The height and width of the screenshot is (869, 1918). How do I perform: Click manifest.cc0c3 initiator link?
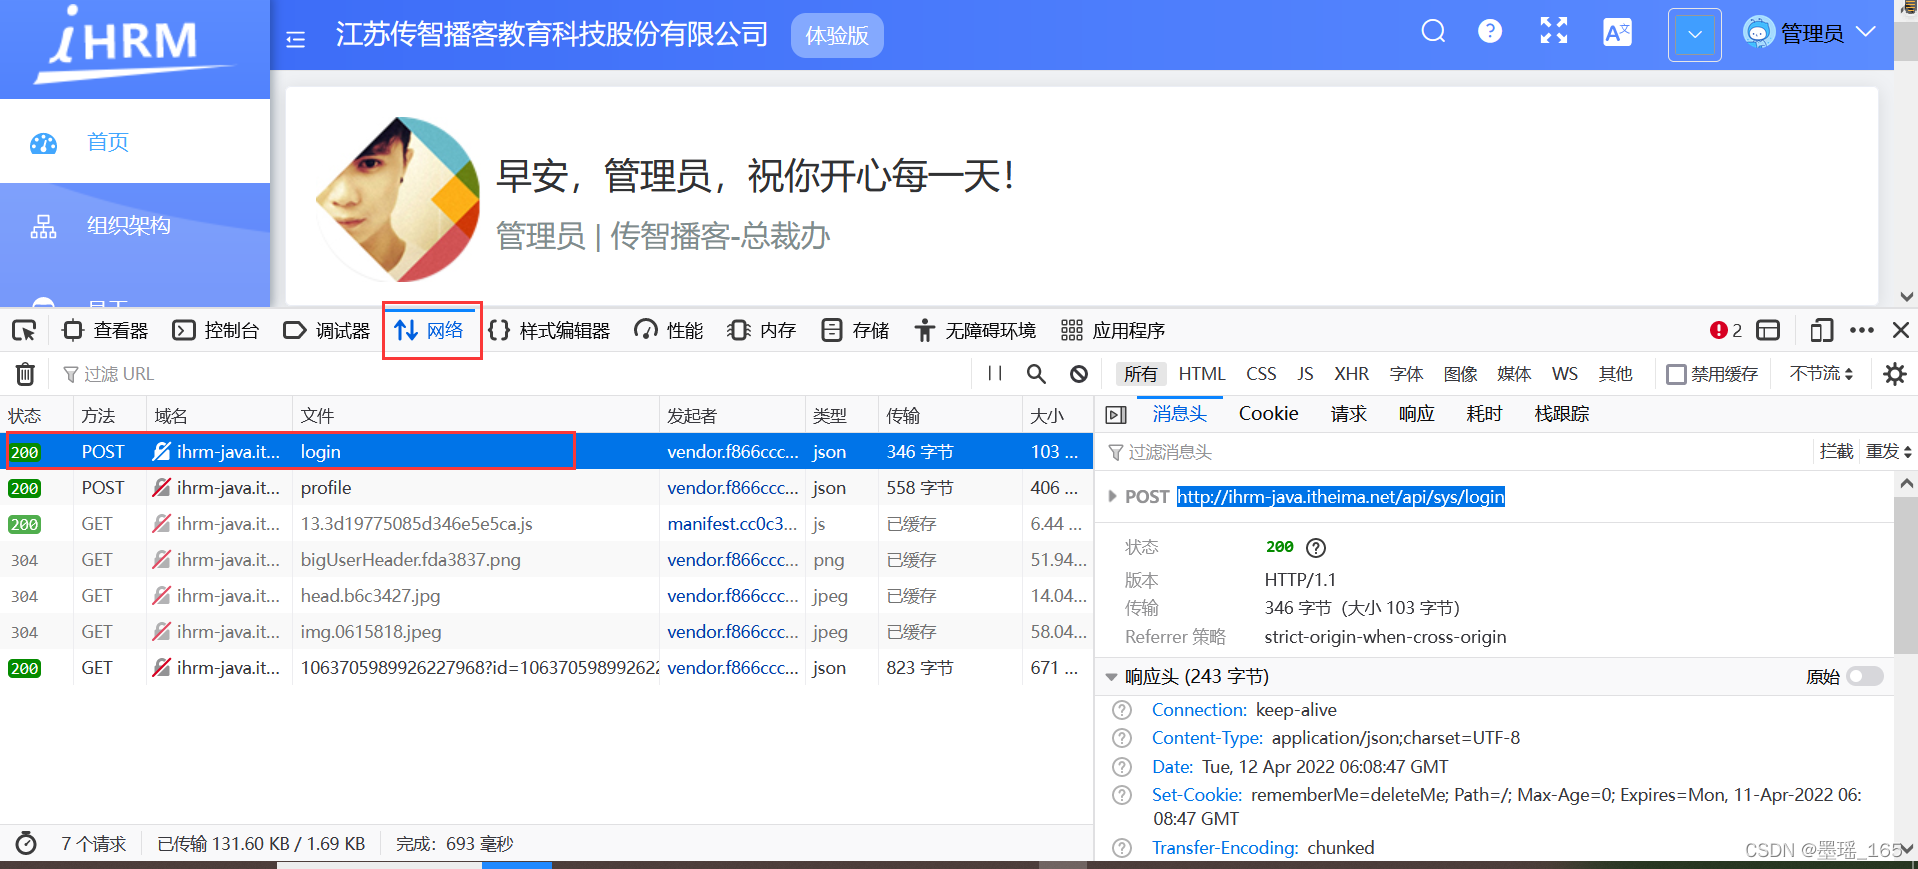[732, 524]
